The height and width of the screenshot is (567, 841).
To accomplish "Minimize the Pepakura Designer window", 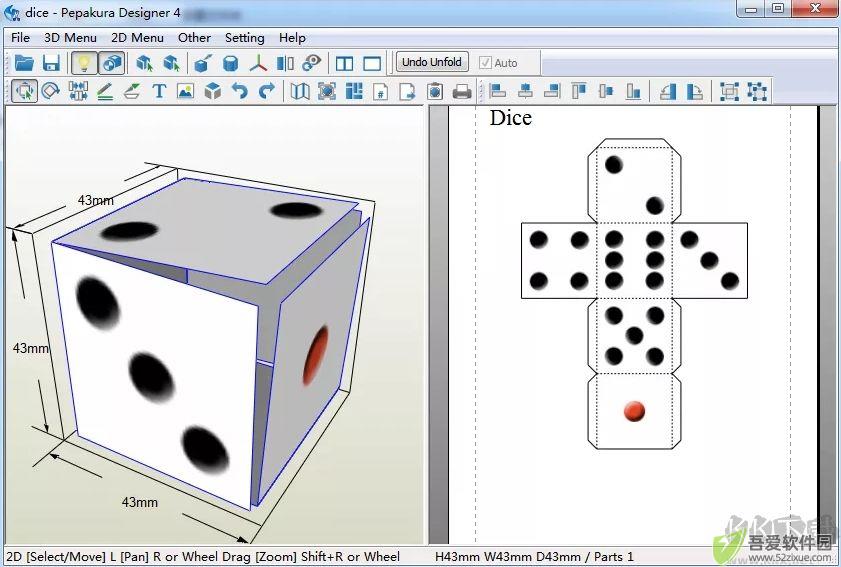I will click(751, 9).
